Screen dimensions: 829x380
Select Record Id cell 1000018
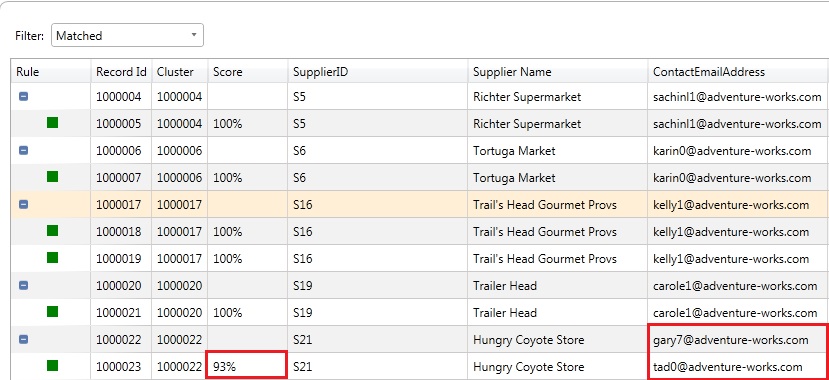click(x=121, y=231)
